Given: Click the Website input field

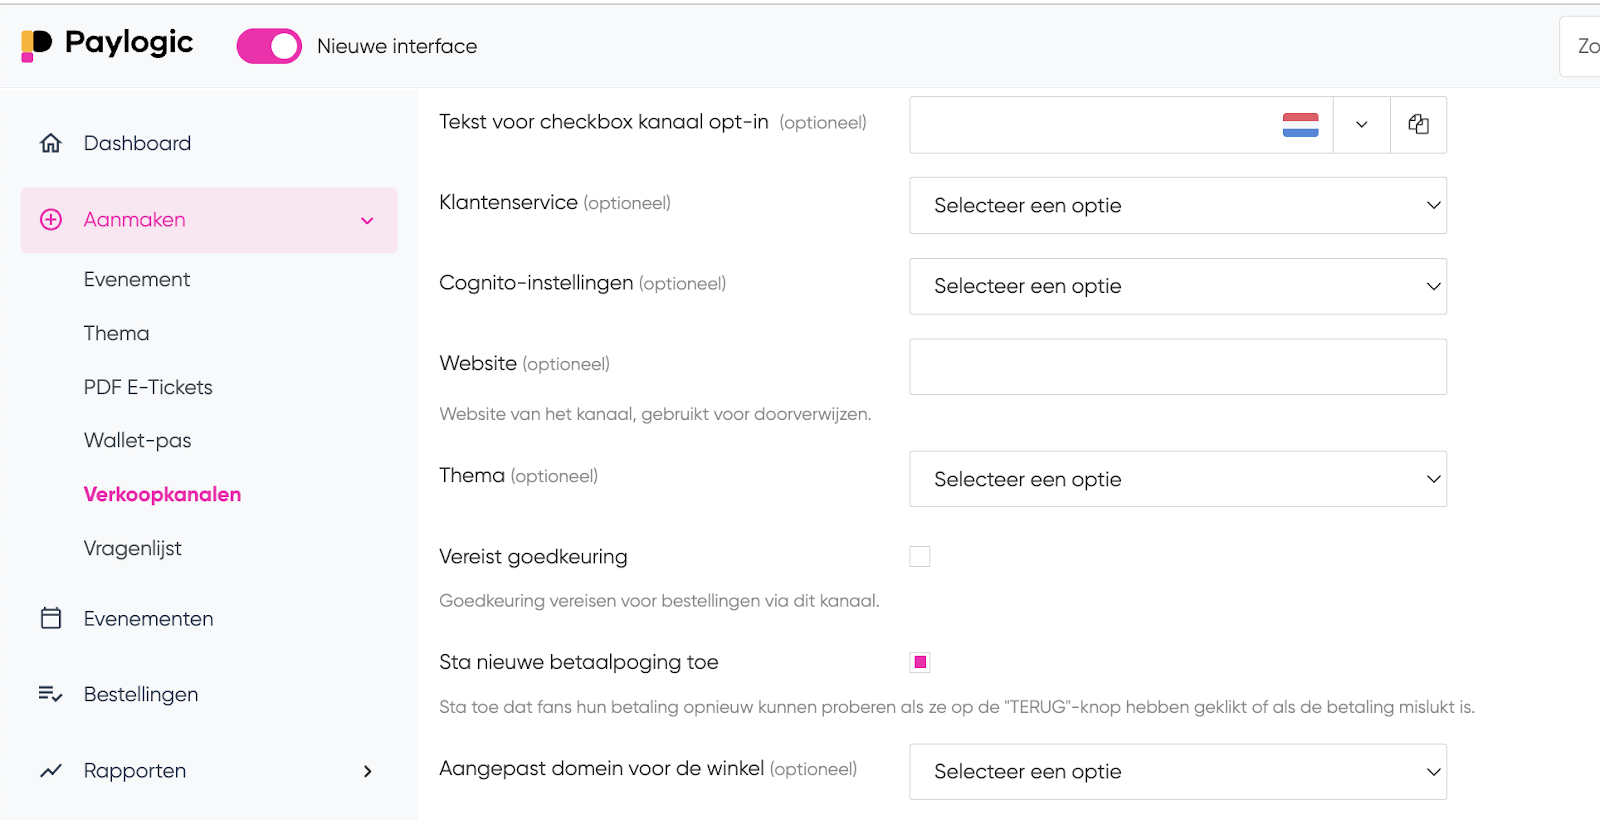Looking at the screenshot, I should tap(1178, 367).
